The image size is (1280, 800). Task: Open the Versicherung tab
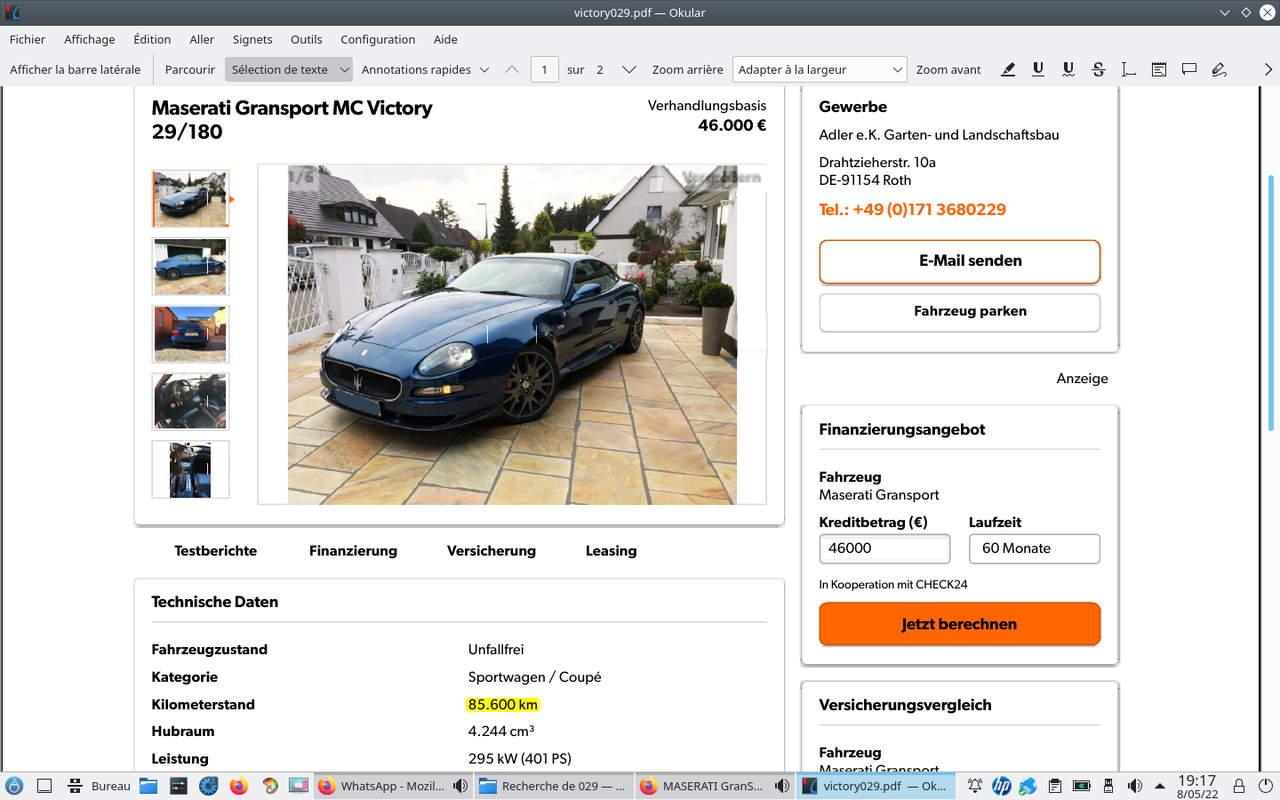point(491,551)
